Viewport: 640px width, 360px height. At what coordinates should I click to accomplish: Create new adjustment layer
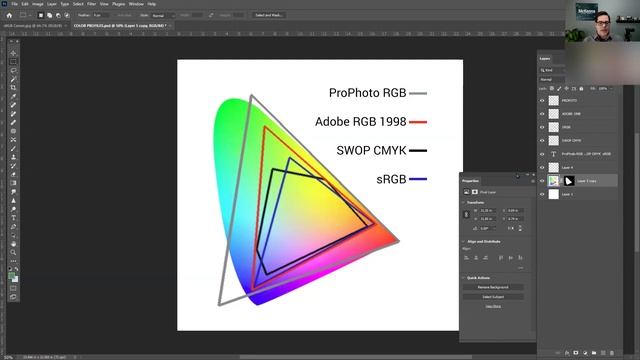click(x=585, y=353)
